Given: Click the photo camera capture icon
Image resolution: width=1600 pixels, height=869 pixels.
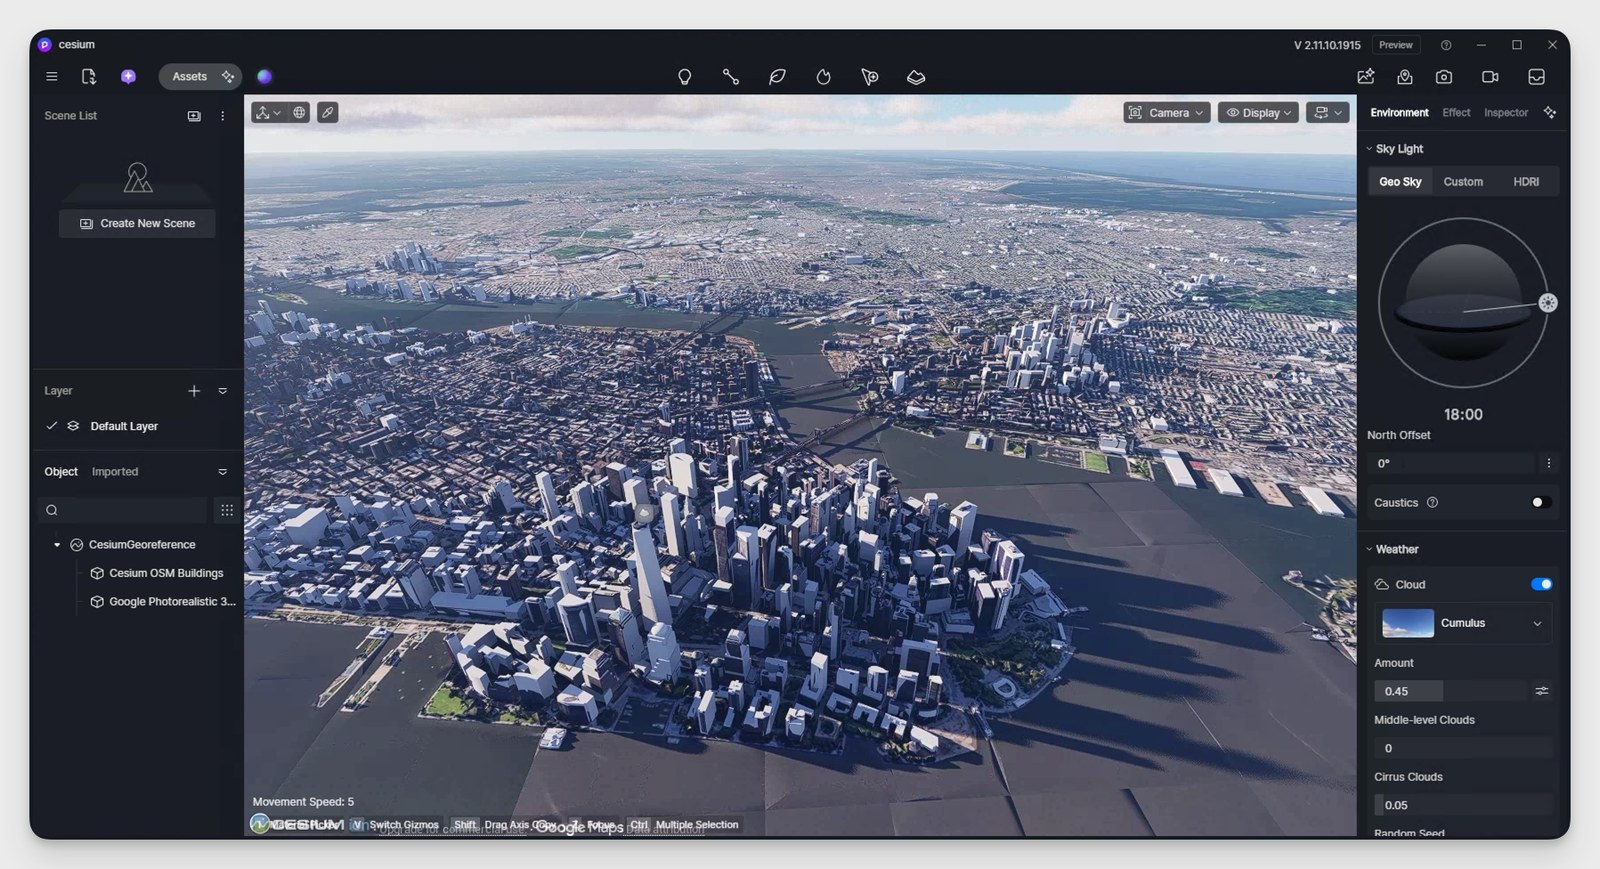Looking at the screenshot, I should [1444, 77].
